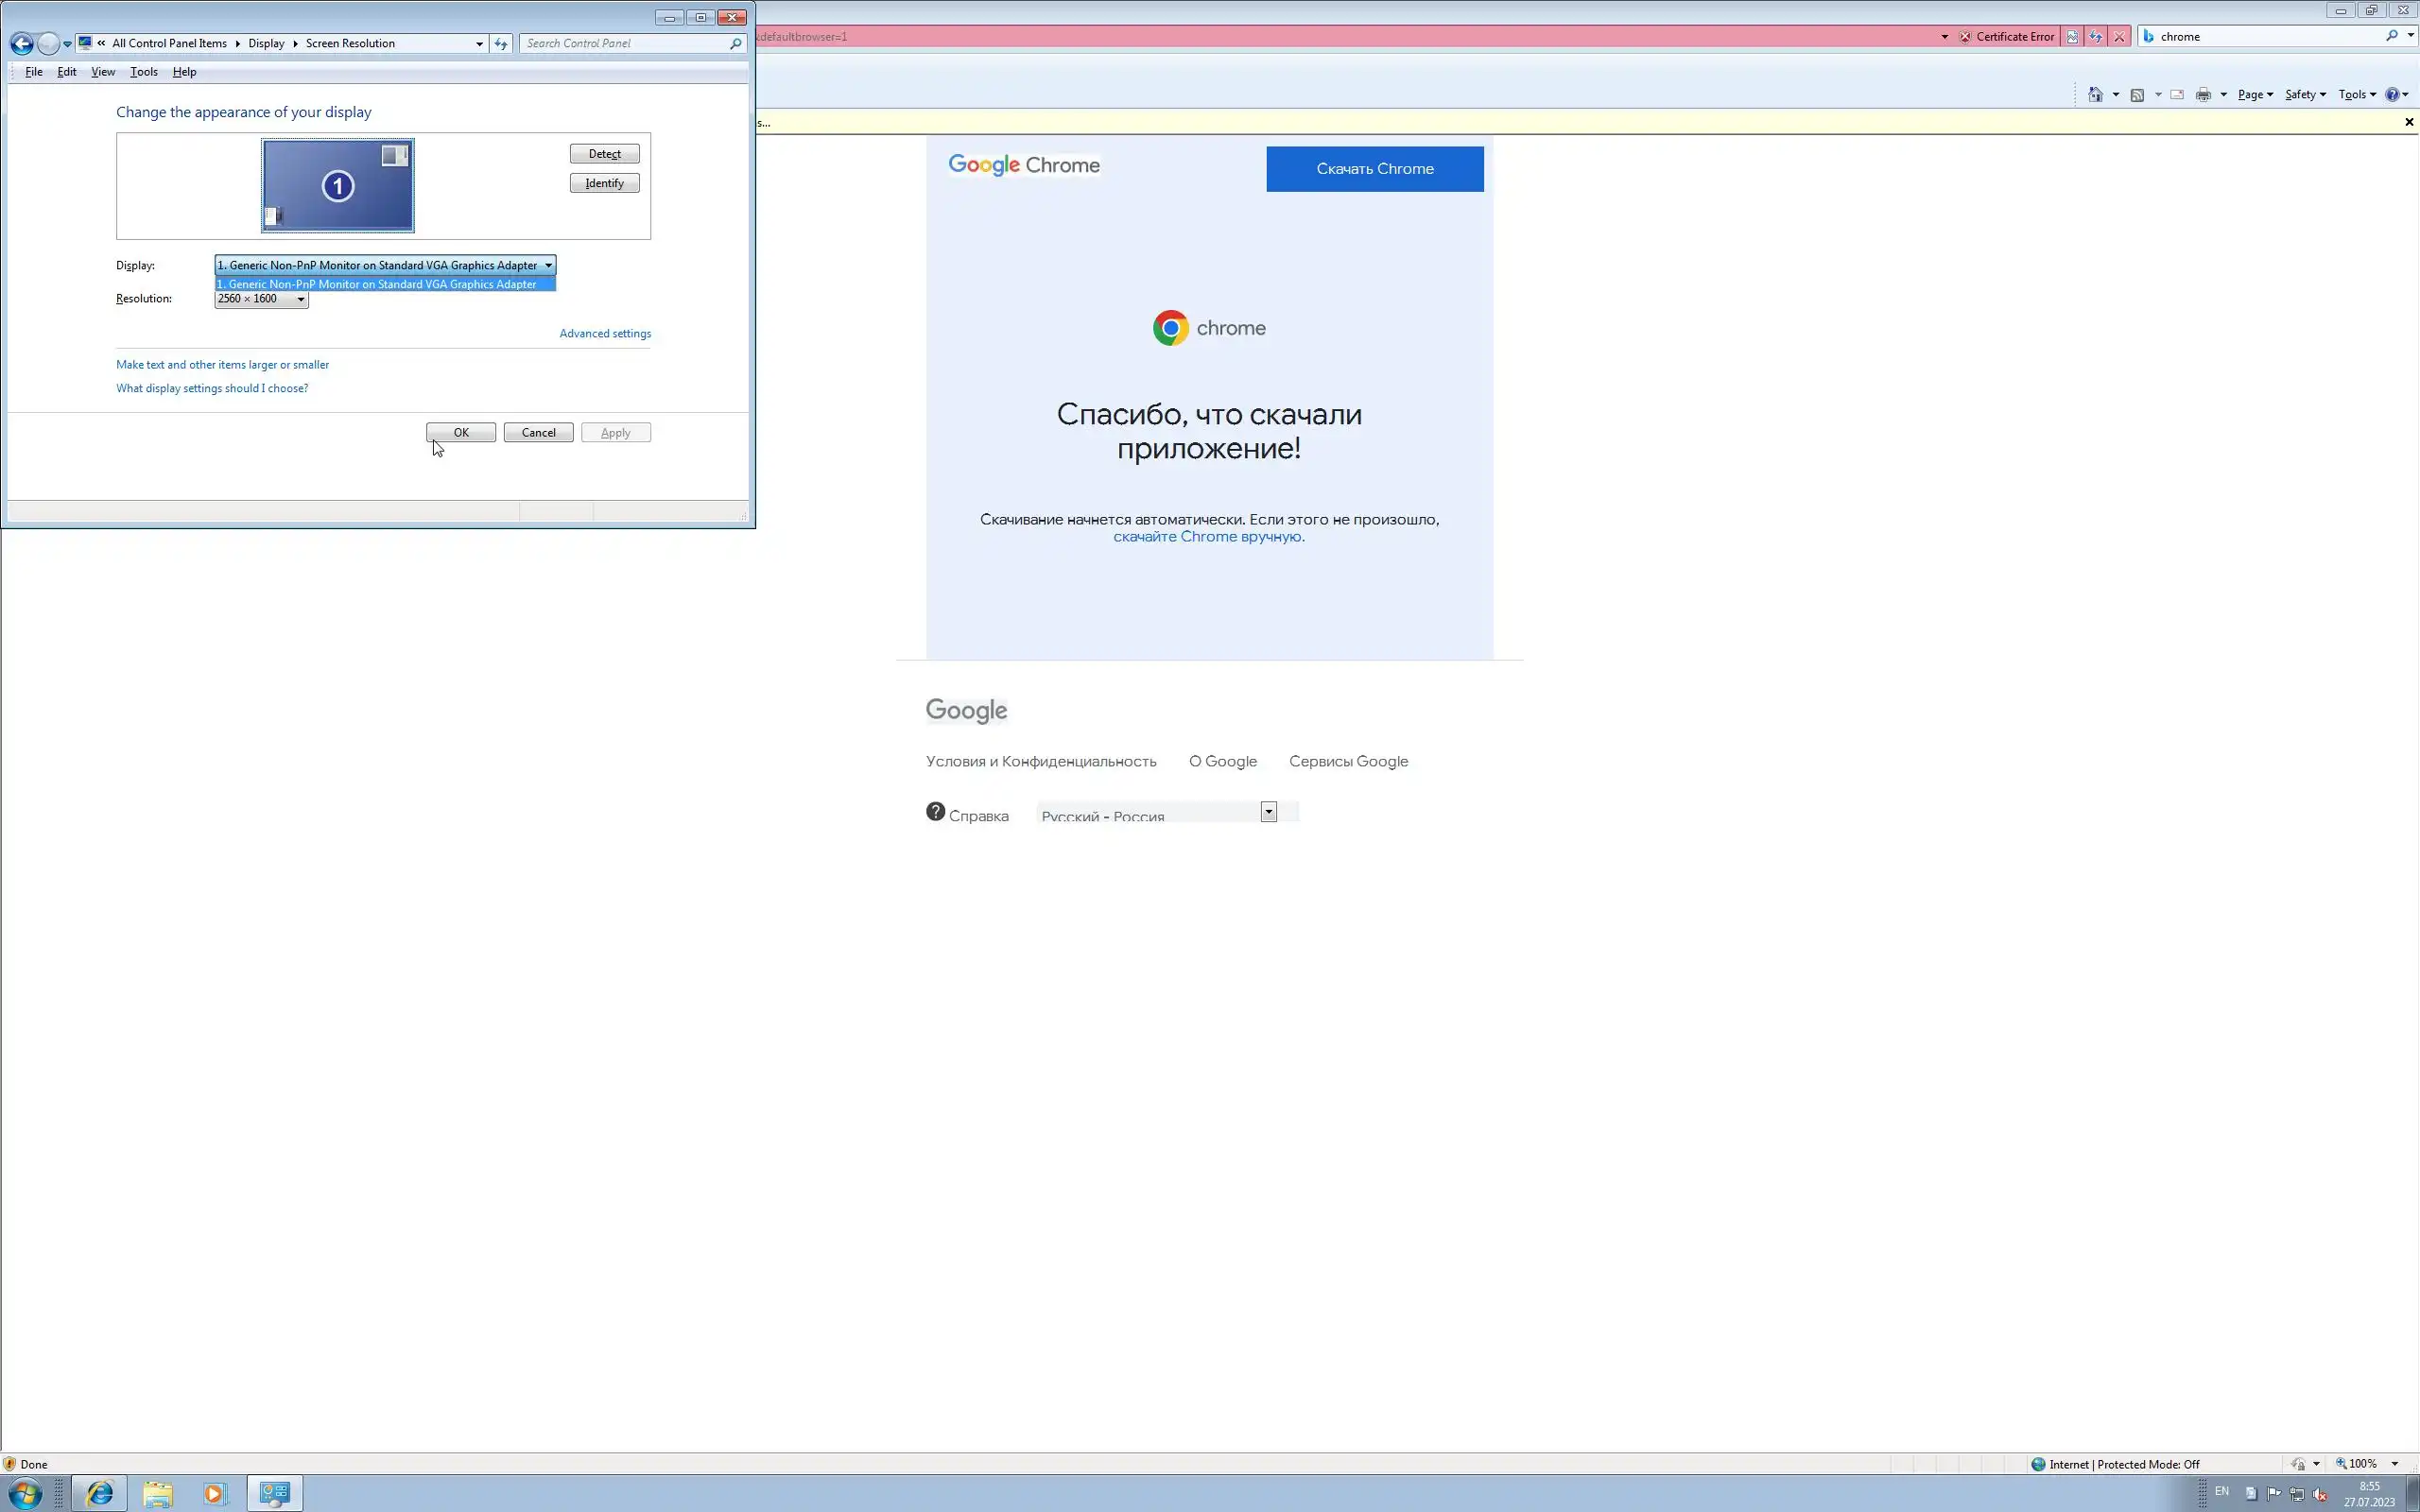Screen dimensions: 2420x1512
Task: Open the Advanced settings link
Action: [604, 334]
